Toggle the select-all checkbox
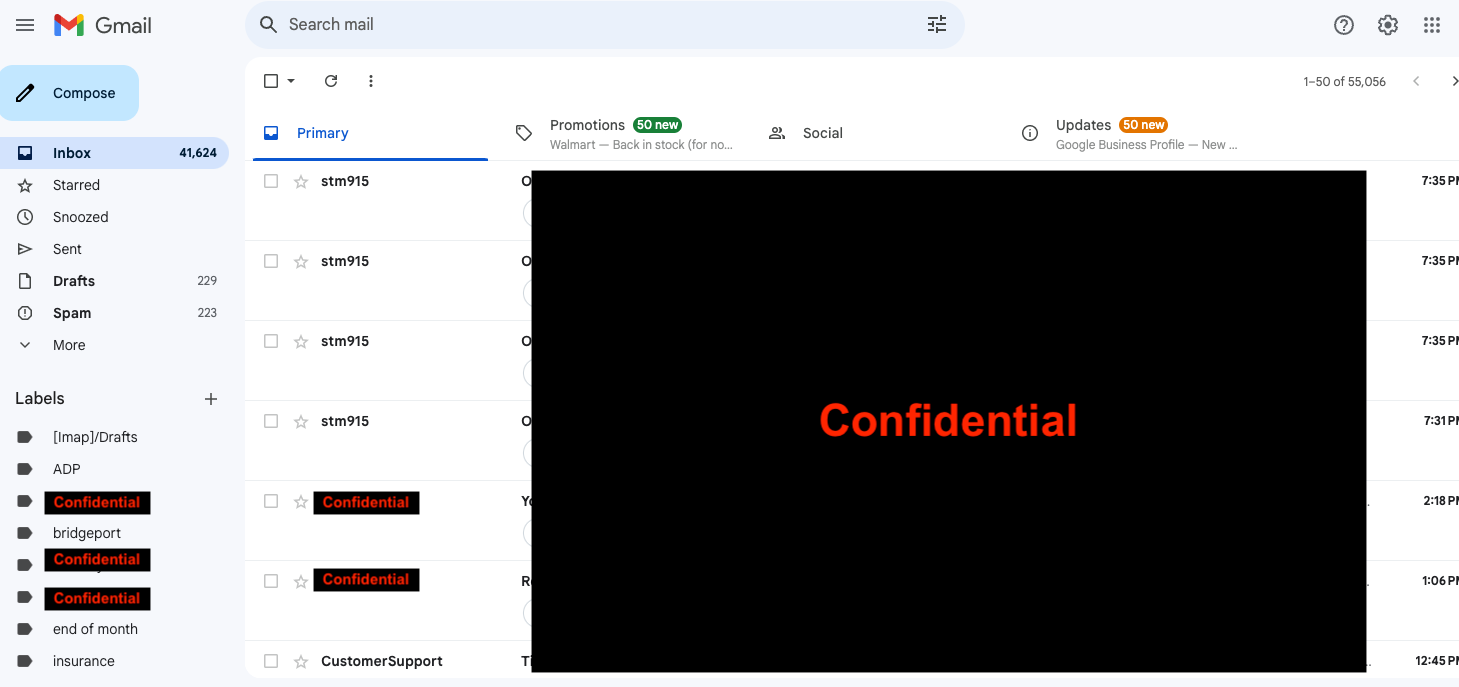This screenshot has width=1459, height=687. 271,81
